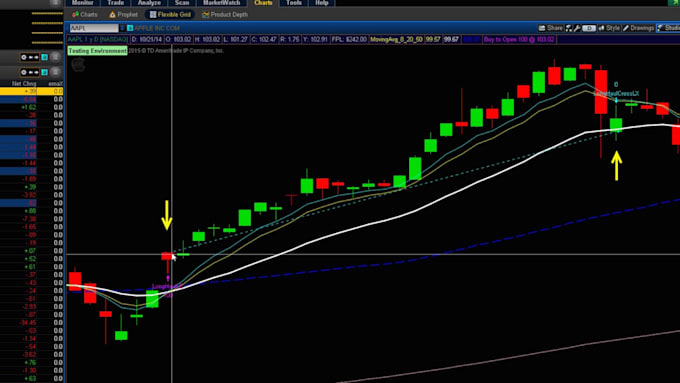680x383 pixels.
Task: Select the watchlist row showing +.88
Action: coord(32,211)
